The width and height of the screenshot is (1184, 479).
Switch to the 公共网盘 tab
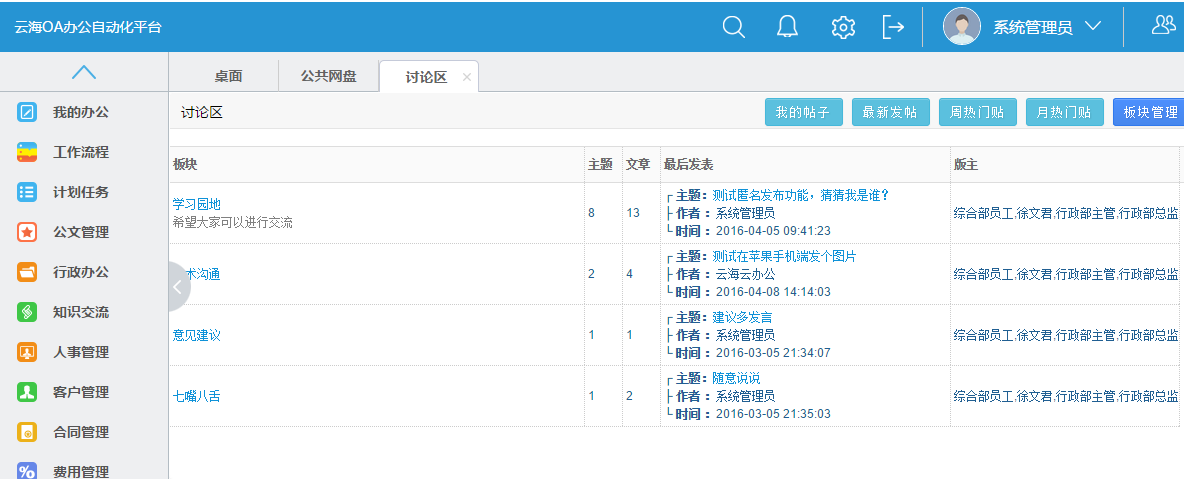point(328,76)
